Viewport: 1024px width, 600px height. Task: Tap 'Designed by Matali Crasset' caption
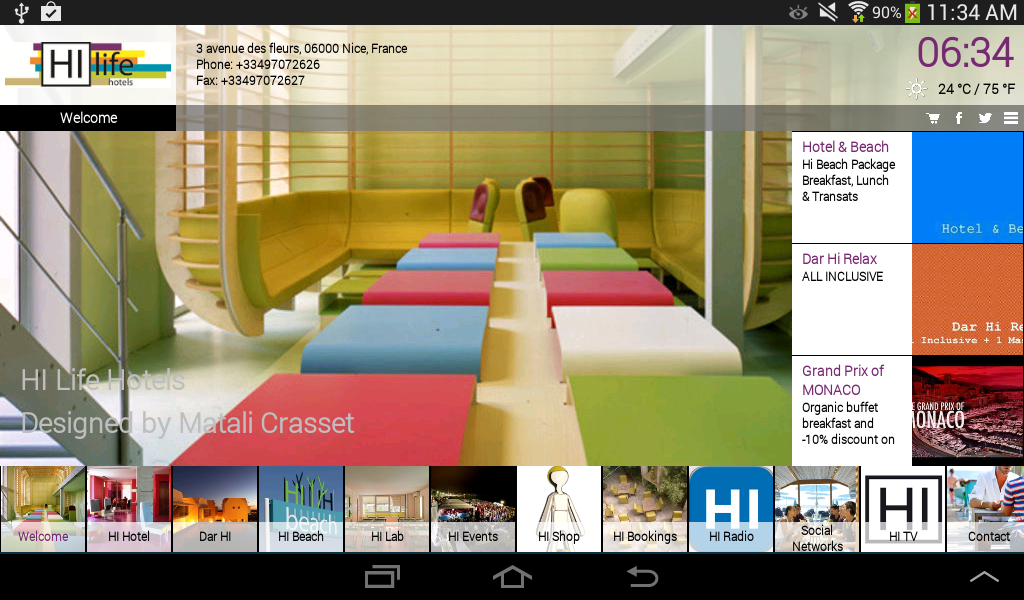point(187,424)
